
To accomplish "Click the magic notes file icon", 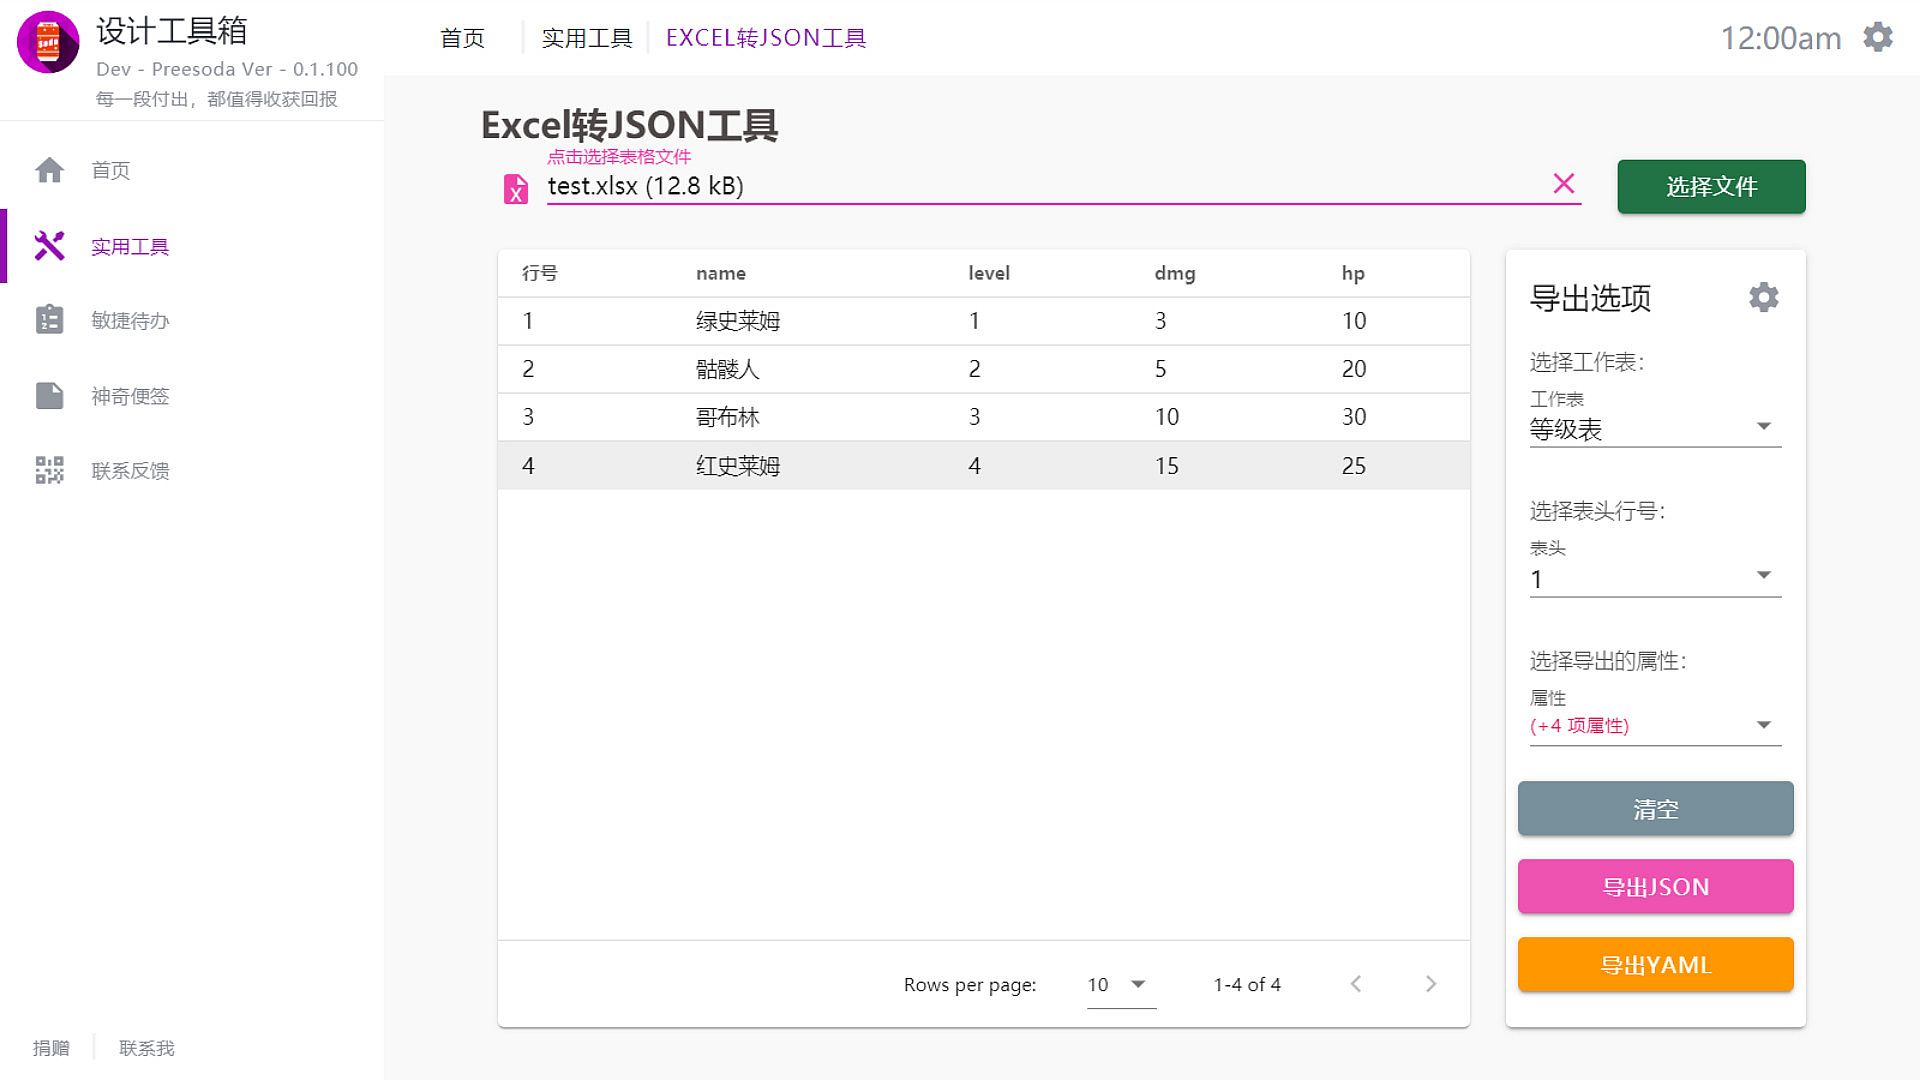I will [x=49, y=396].
